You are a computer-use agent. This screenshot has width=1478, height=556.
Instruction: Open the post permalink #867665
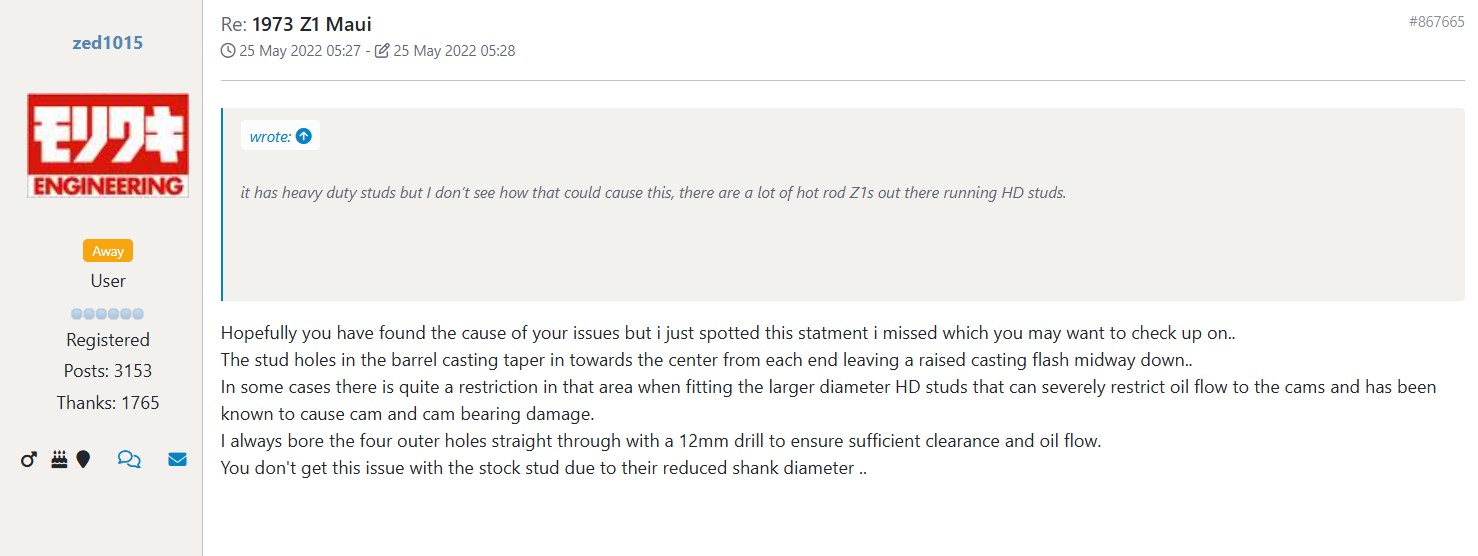[1436, 22]
